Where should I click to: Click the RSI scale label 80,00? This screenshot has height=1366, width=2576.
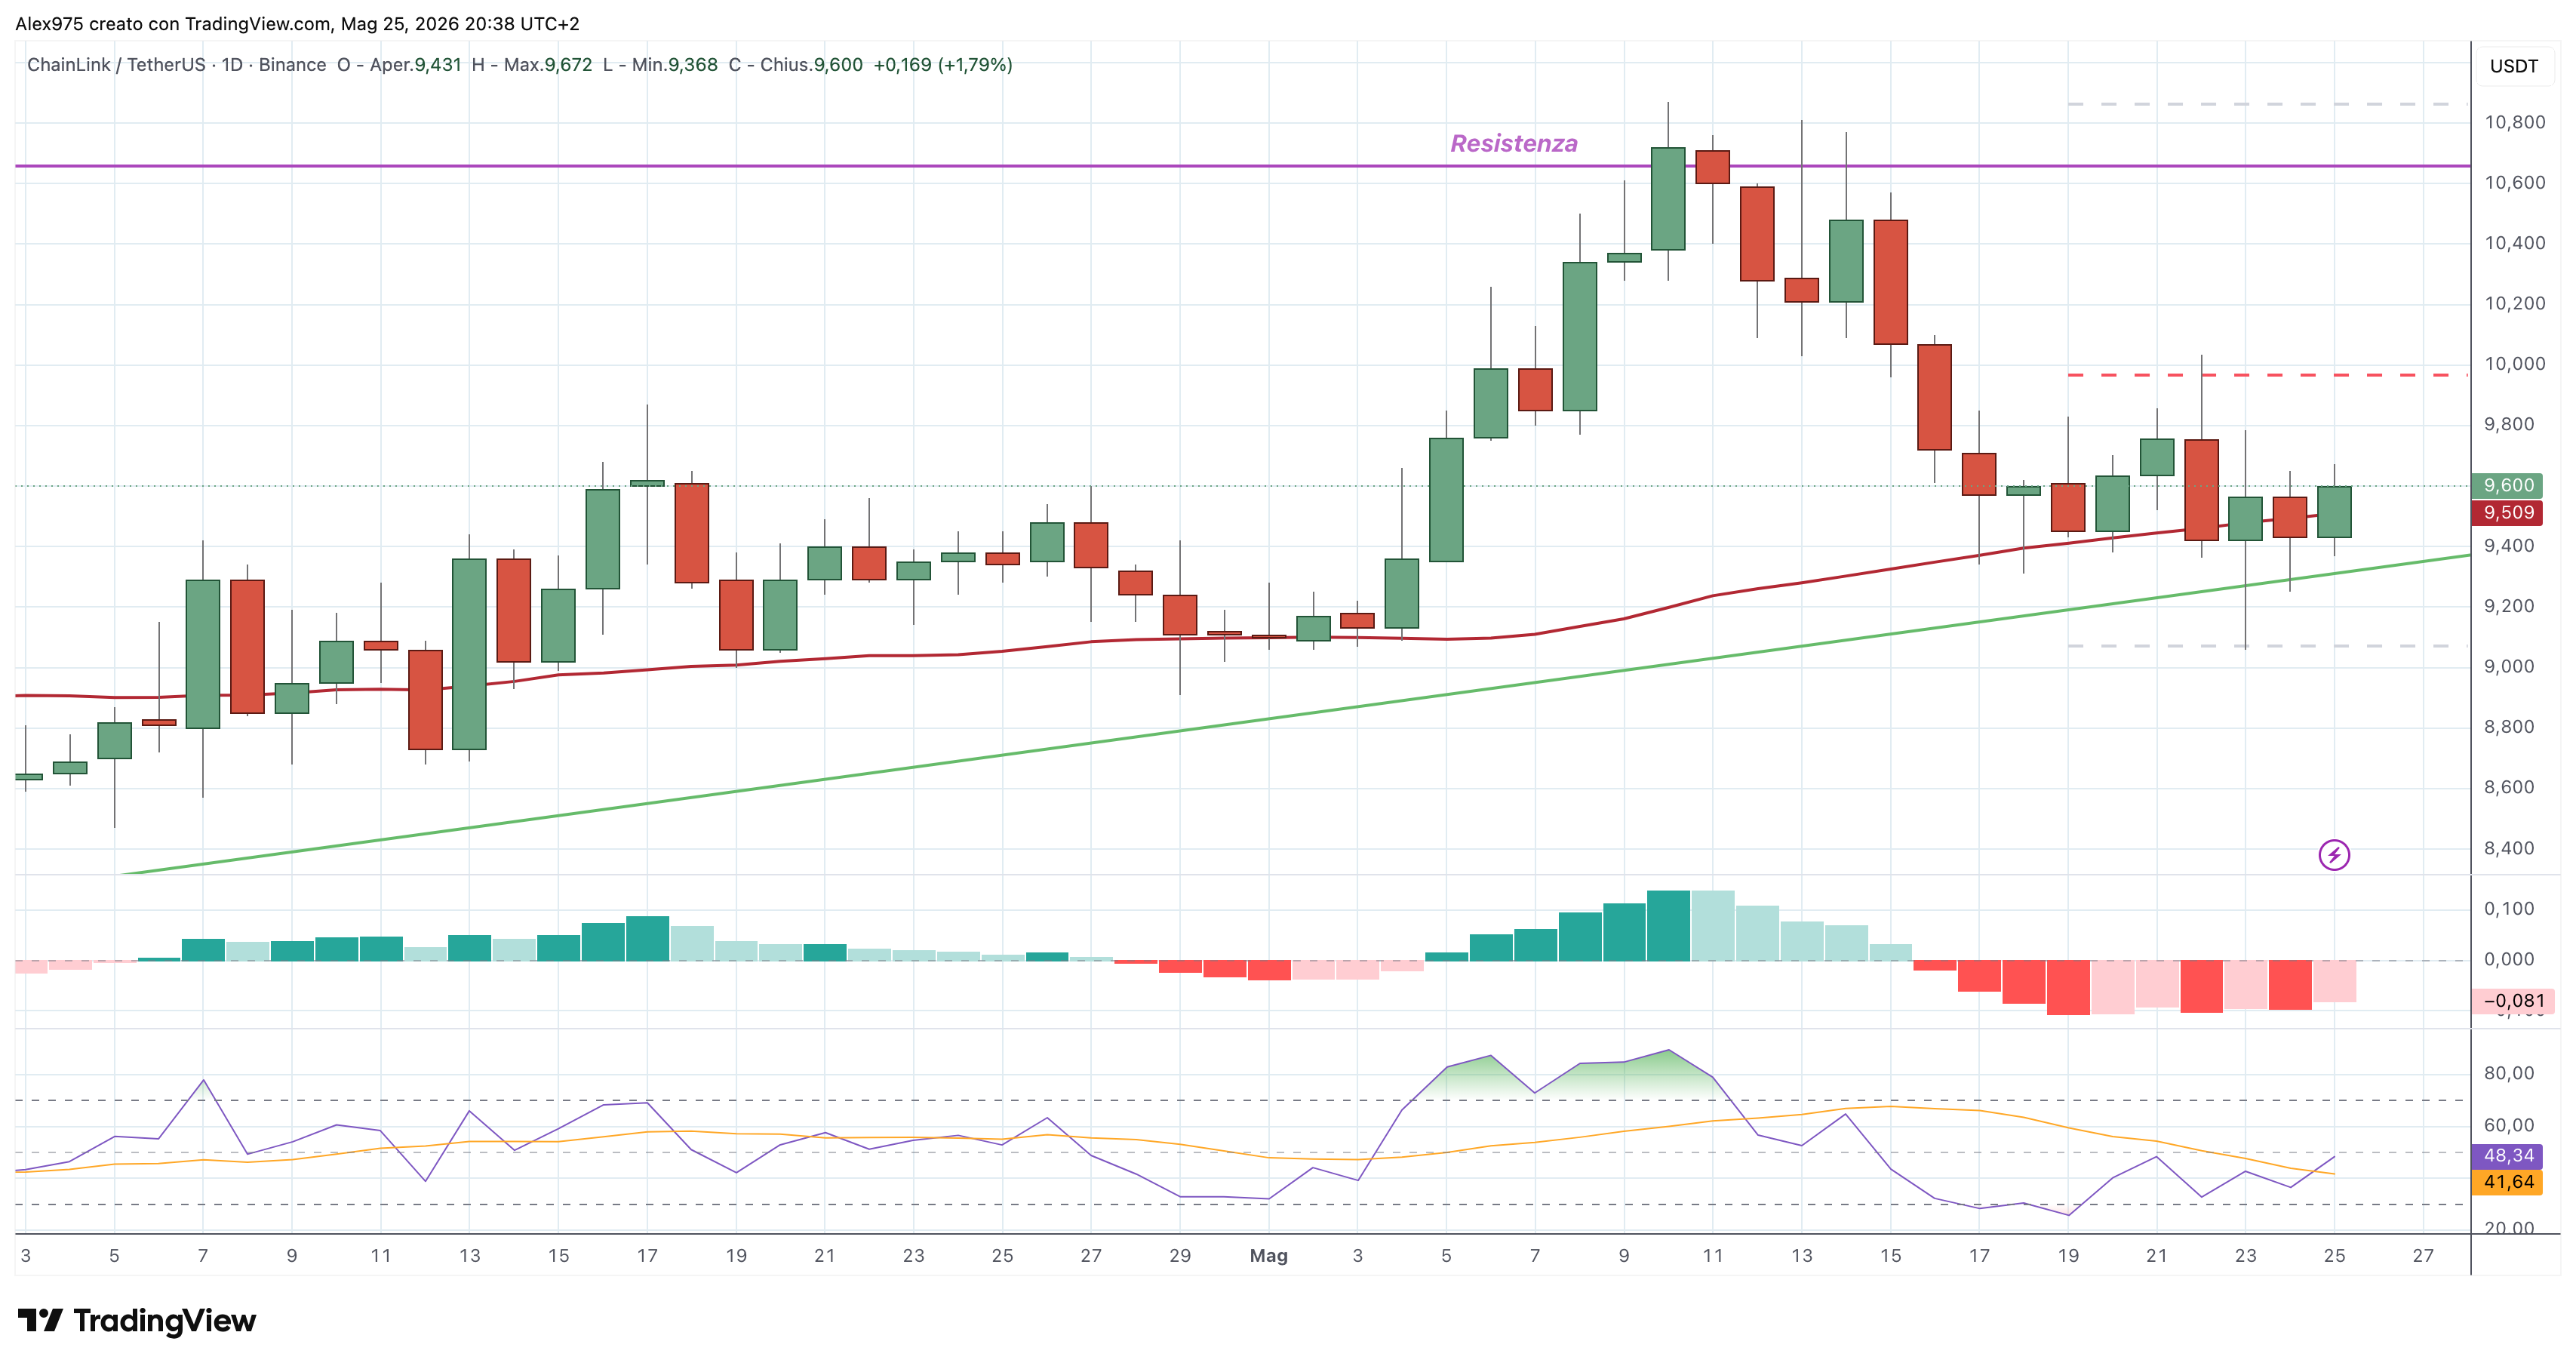point(2509,1073)
